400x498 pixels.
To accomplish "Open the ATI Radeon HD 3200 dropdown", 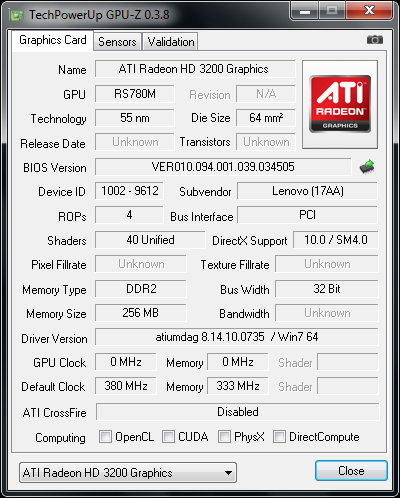I will [x=128, y=472].
